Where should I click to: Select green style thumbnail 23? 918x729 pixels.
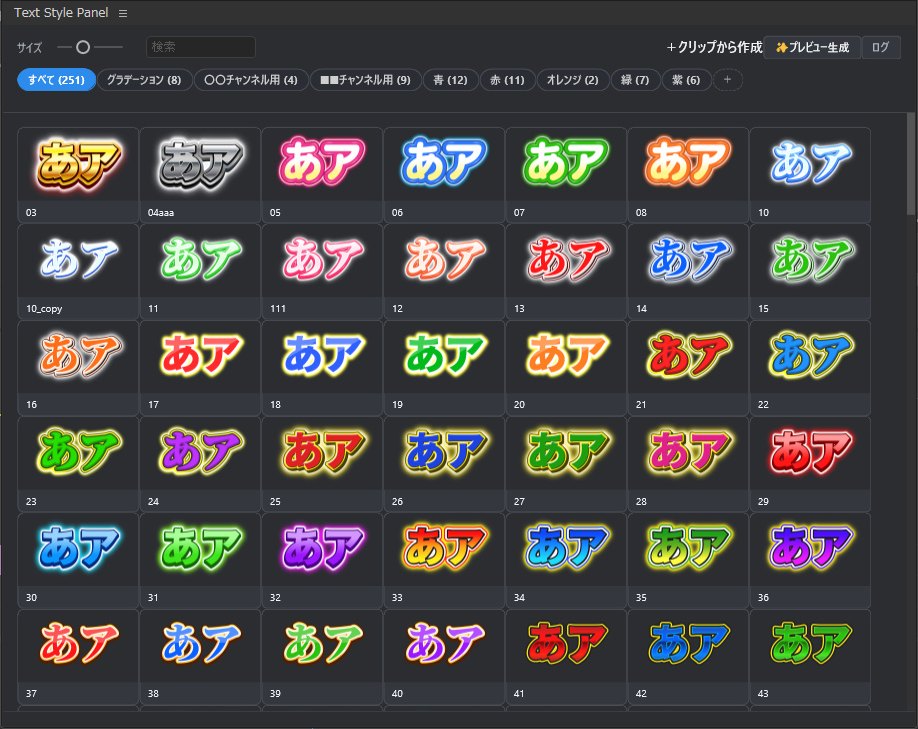[x=78, y=464]
